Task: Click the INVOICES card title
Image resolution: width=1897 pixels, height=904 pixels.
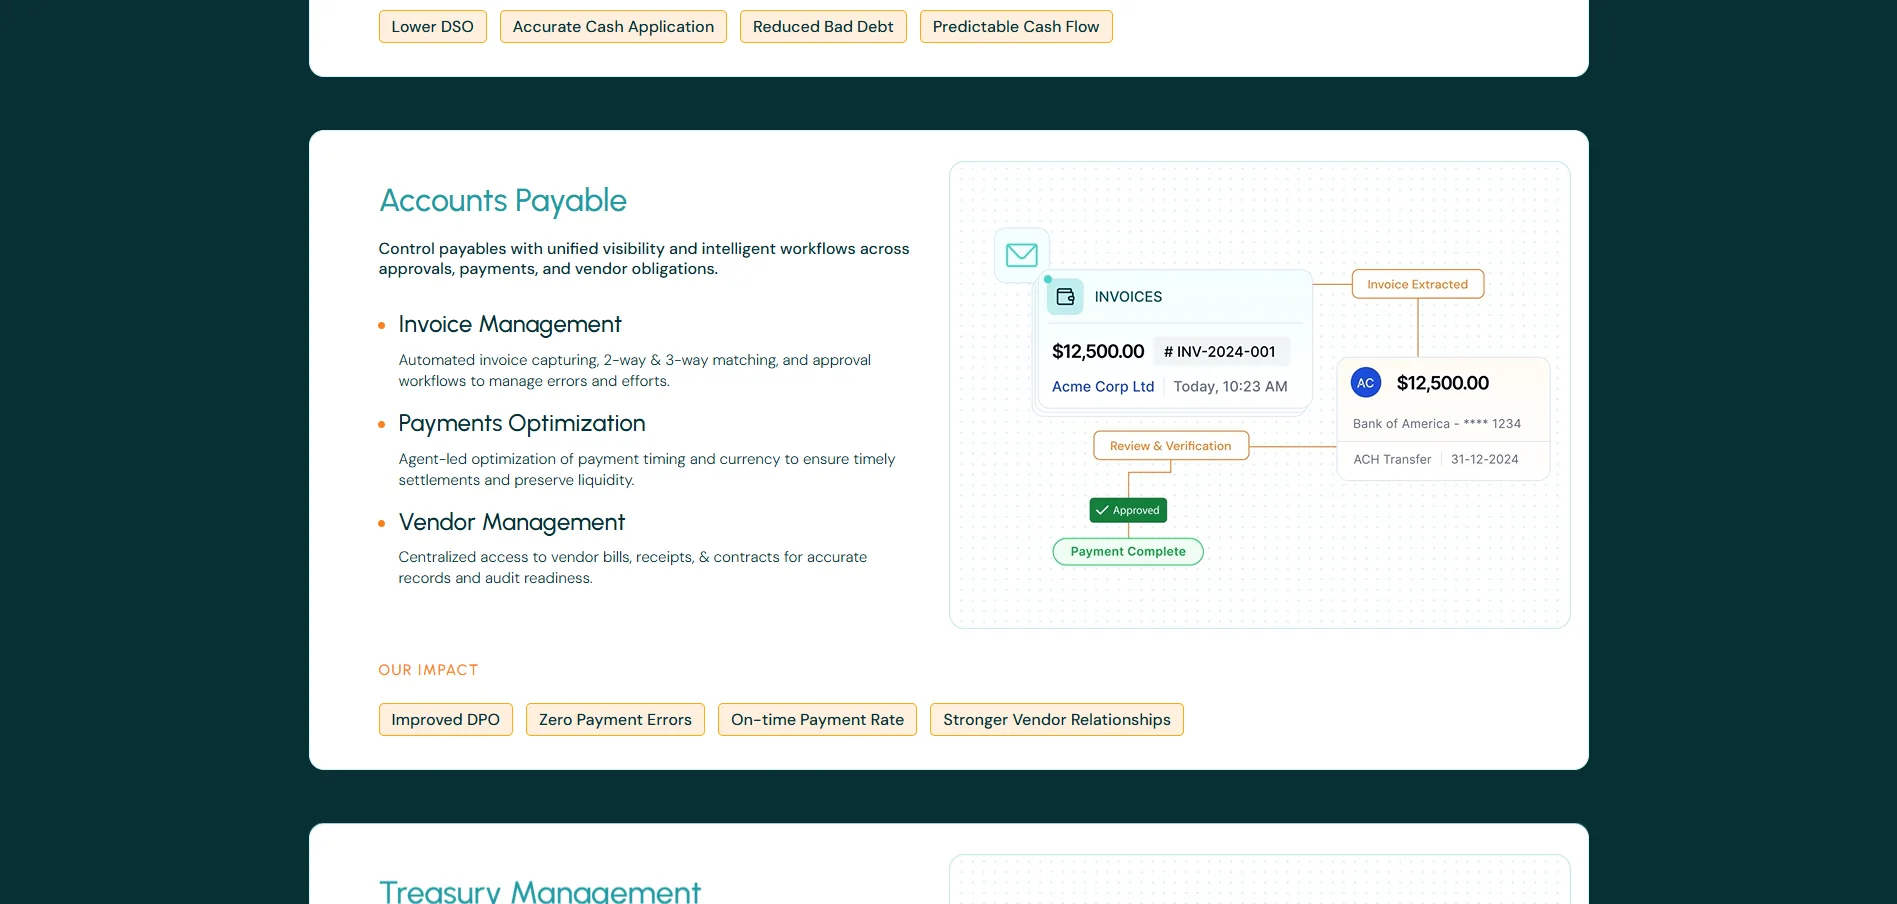Action: pyautogui.click(x=1128, y=297)
